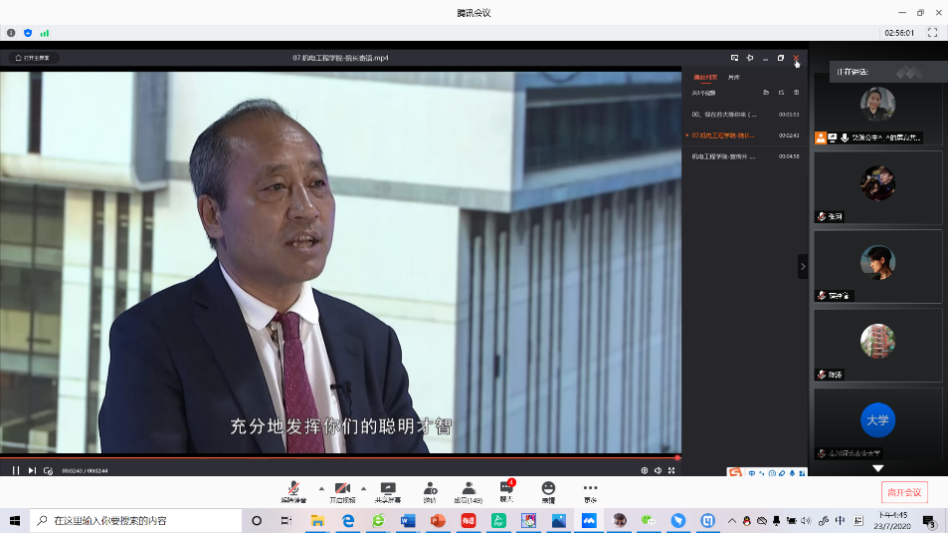
Task: Collapse the participant panel with side arrow
Action: tap(802, 266)
